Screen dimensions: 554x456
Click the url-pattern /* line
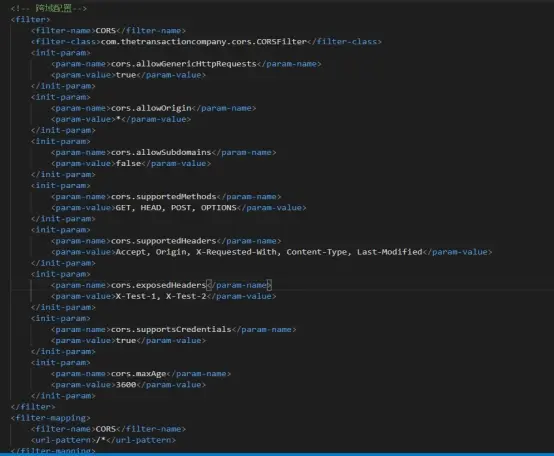pyautogui.click(x=103, y=440)
